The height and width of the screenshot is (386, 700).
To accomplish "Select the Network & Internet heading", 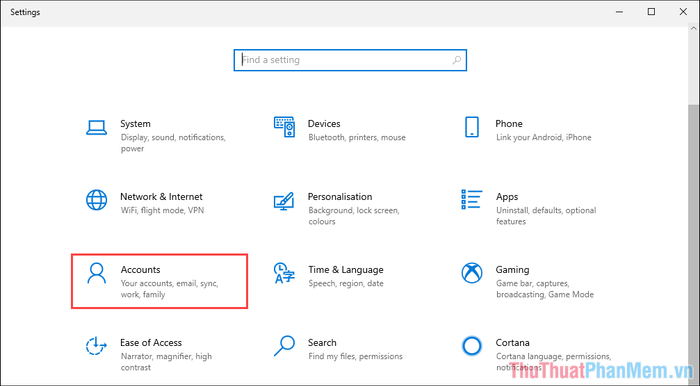I will tap(161, 197).
